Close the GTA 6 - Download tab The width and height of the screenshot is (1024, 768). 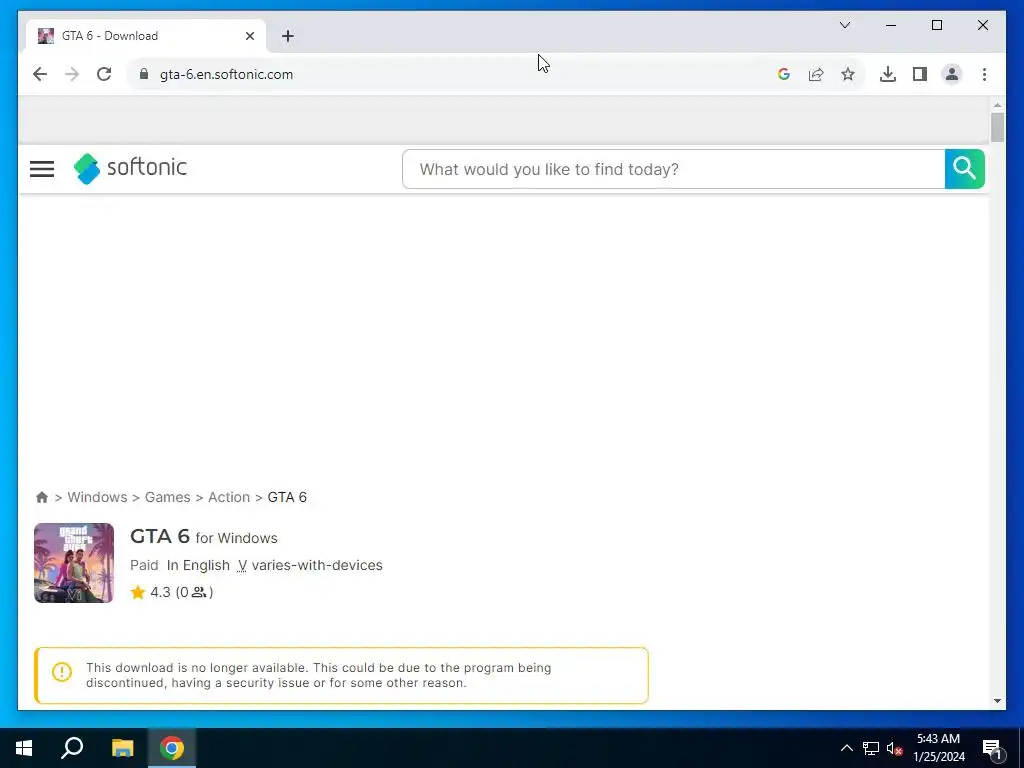click(x=249, y=36)
